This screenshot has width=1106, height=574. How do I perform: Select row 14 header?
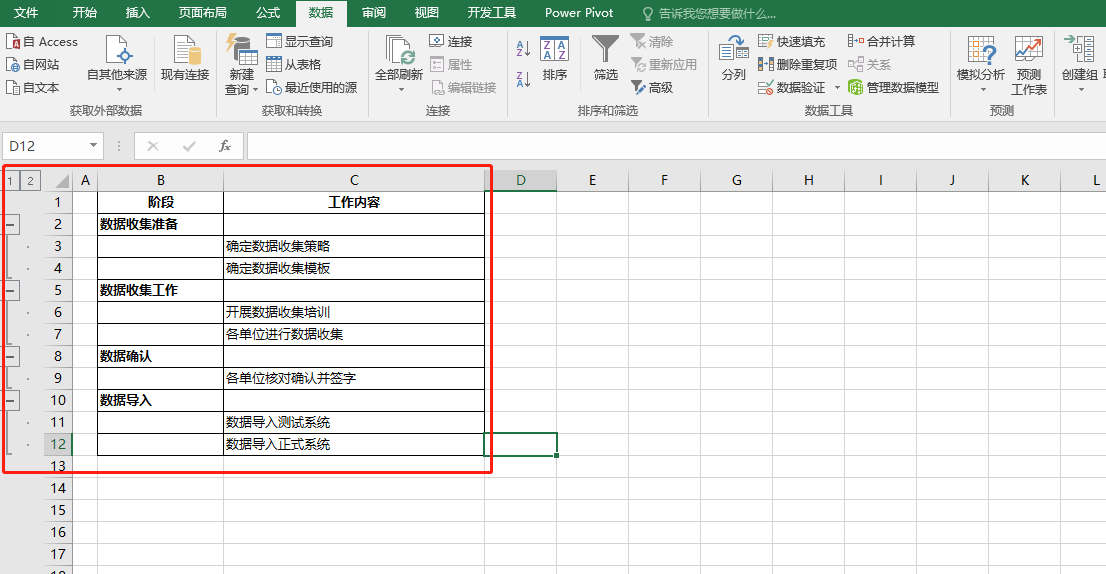point(58,488)
